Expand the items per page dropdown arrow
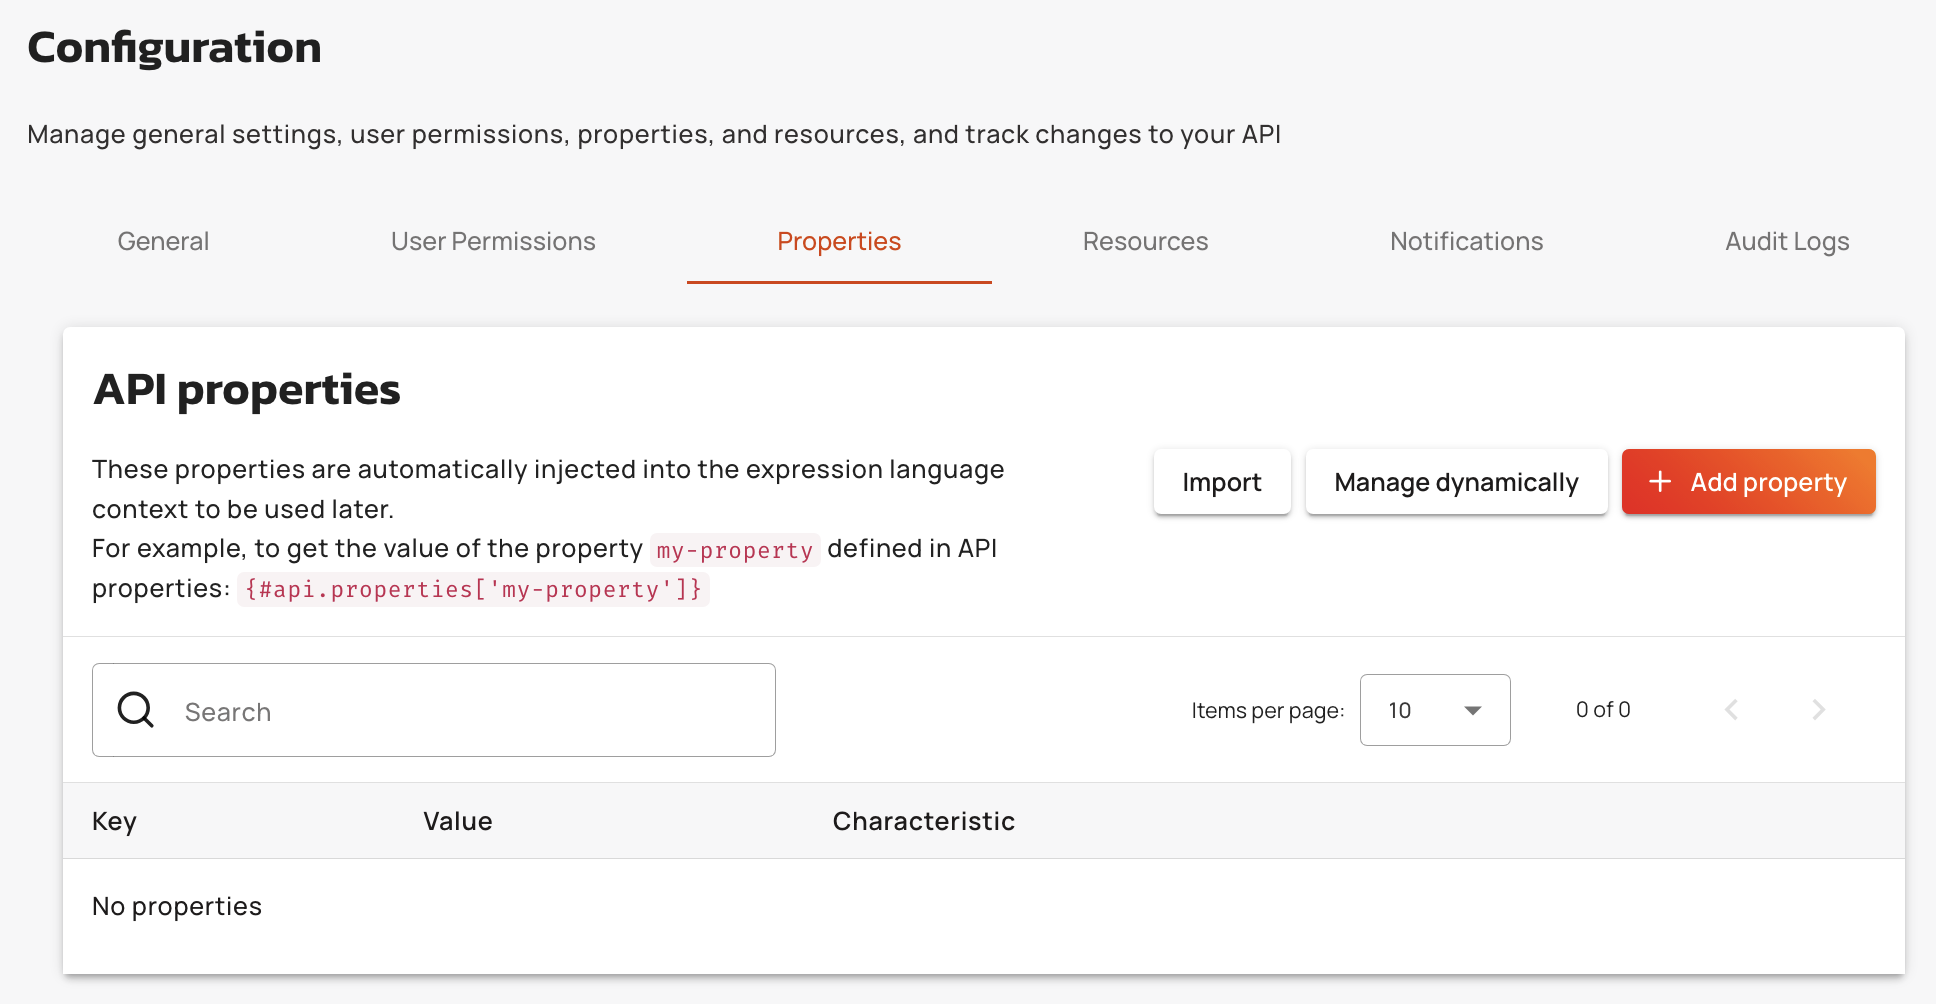Image resolution: width=1936 pixels, height=1004 pixels. (x=1472, y=710)
